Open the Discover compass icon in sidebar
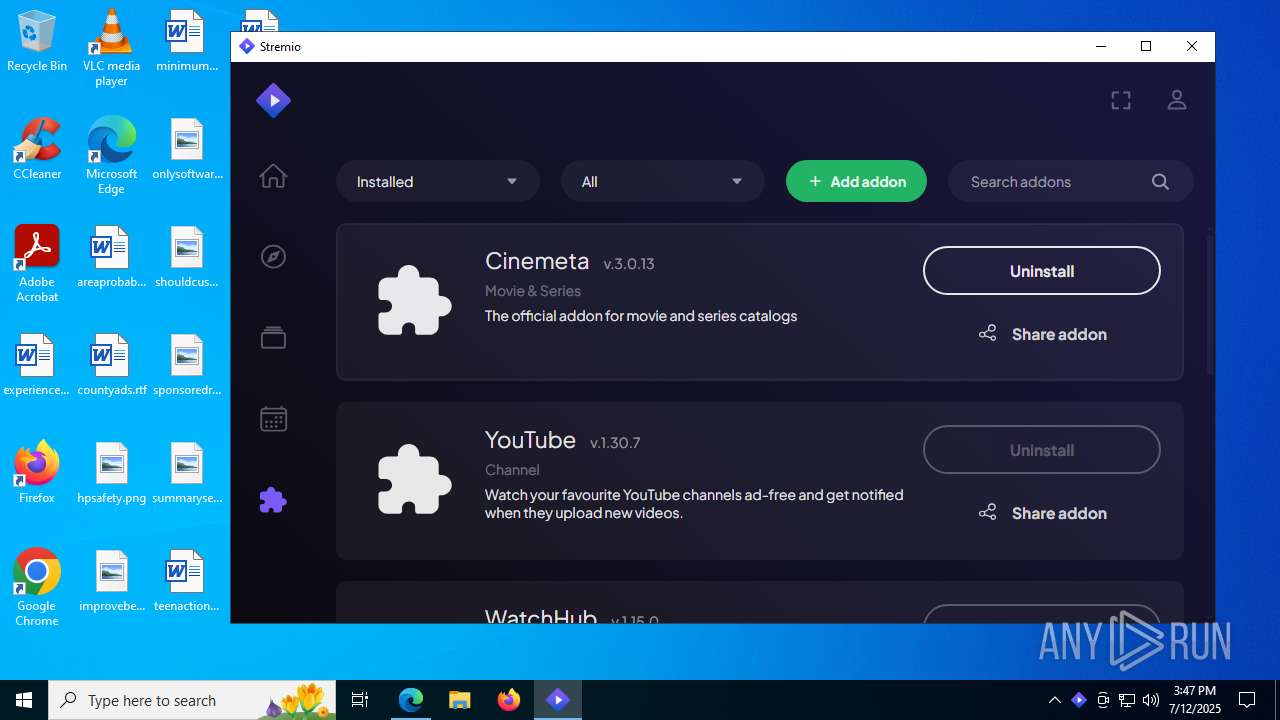1280x720 pixels. click(273, 257)
